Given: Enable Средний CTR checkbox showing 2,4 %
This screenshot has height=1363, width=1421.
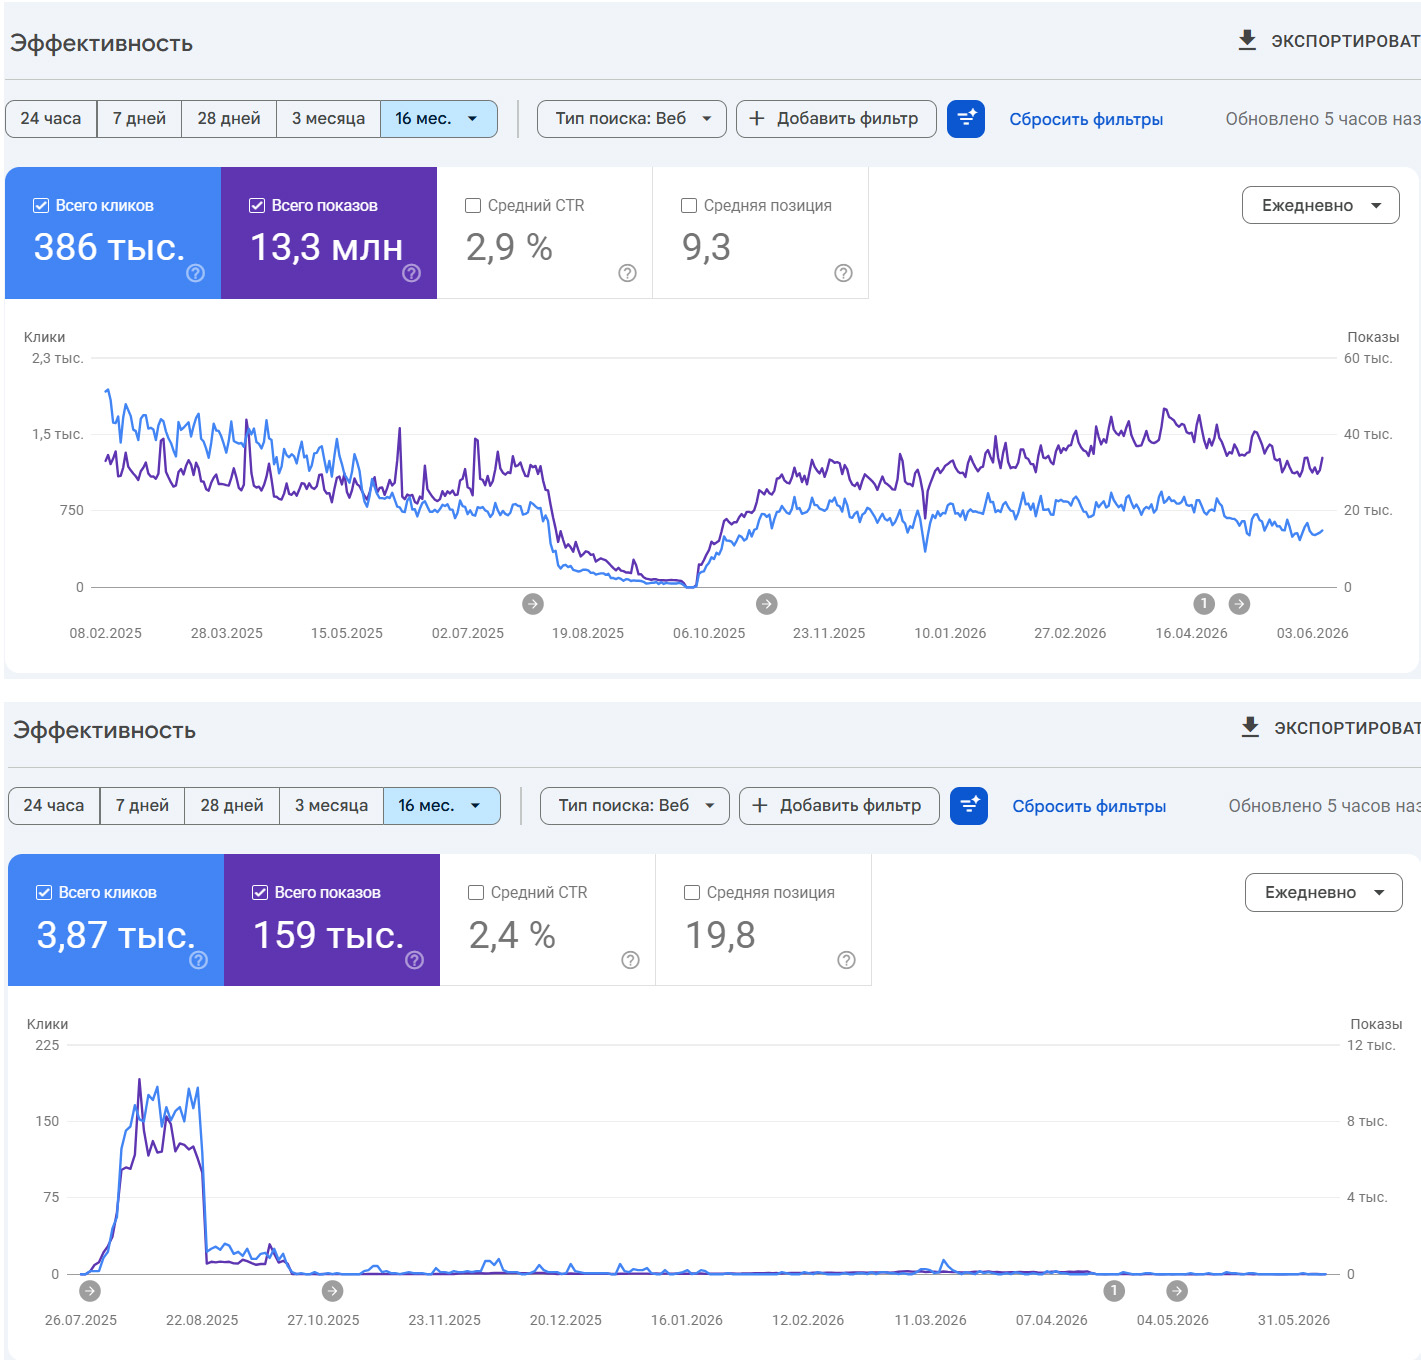Looking at the screenshot, I should (476, 892).
